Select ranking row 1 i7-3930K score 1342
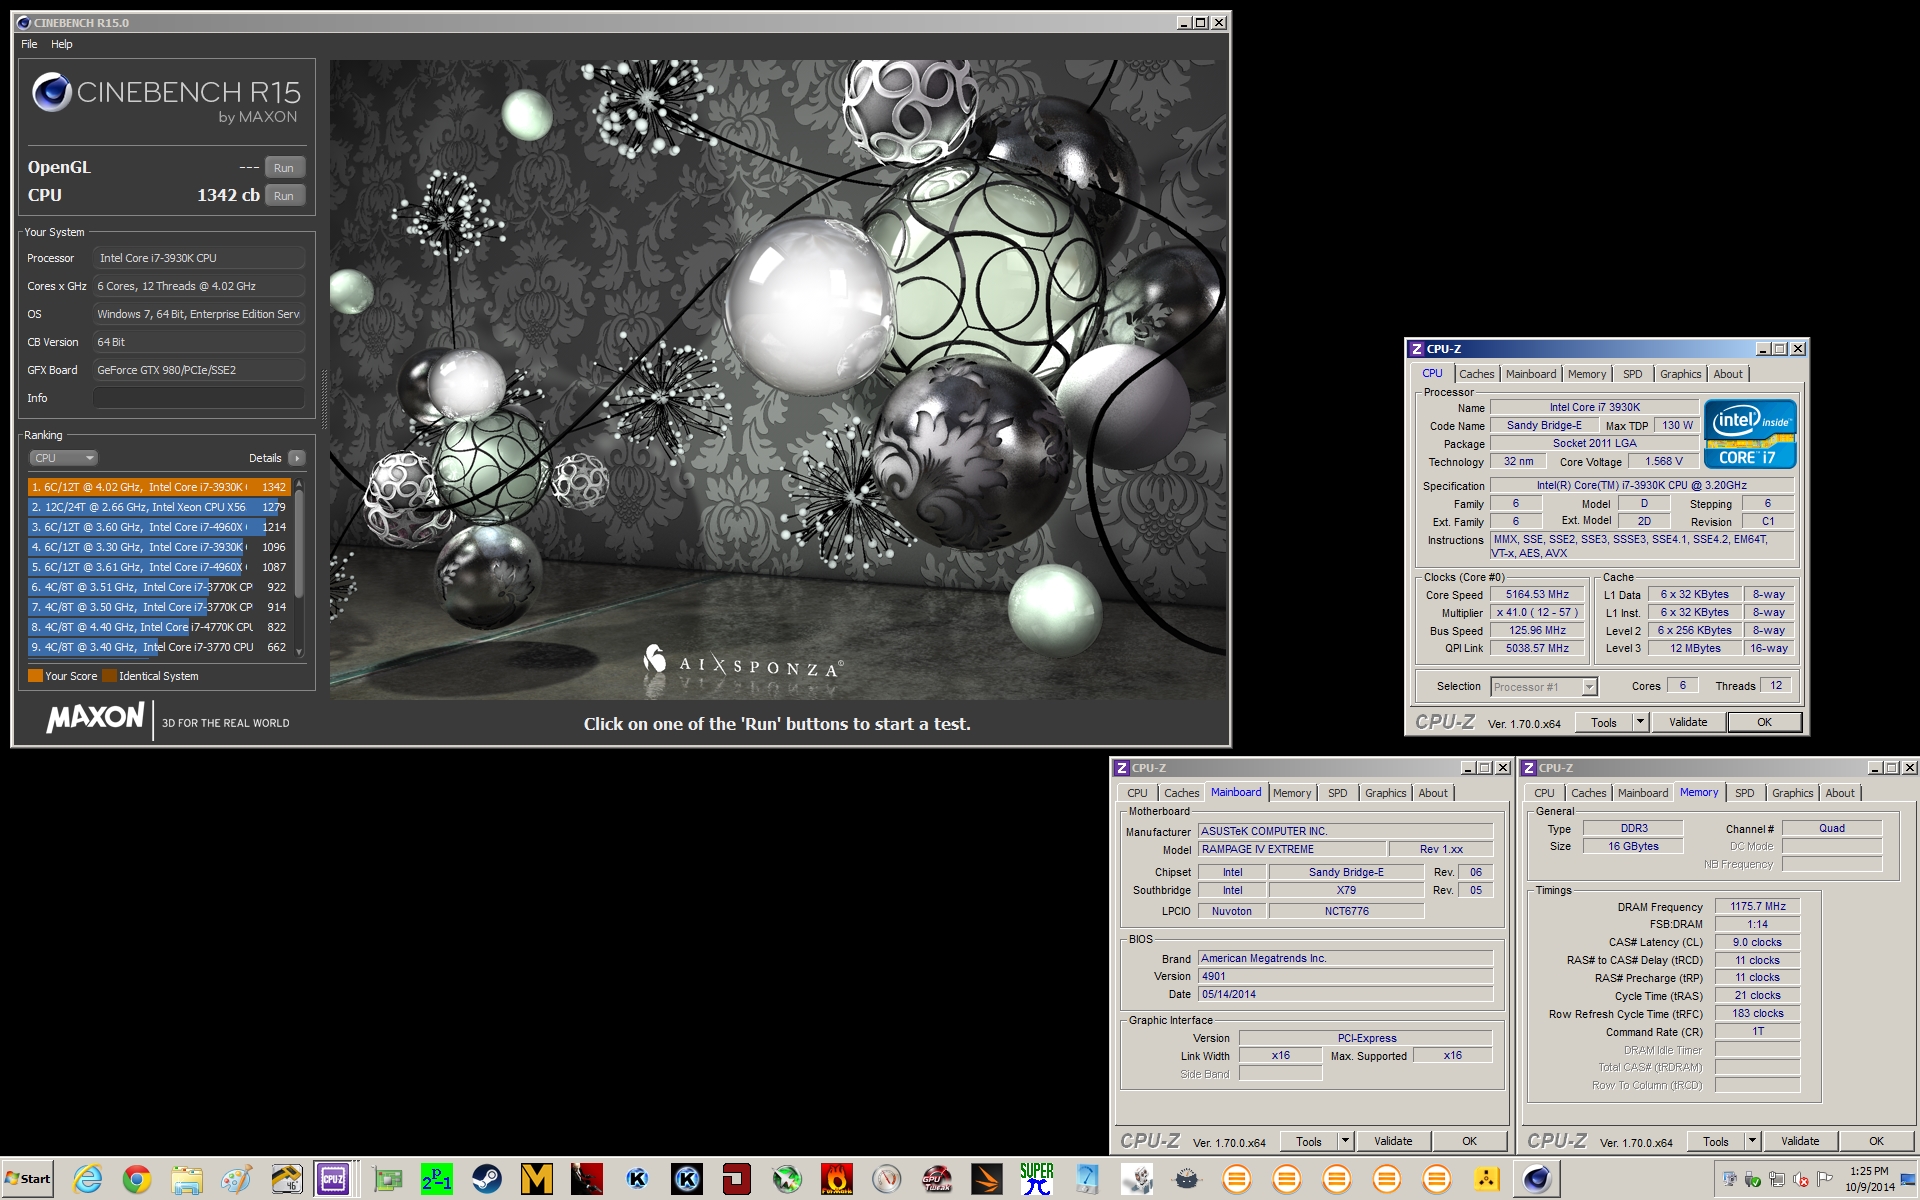The image size is (1920, 1200). pyautogui.click(x=159, y=487)
